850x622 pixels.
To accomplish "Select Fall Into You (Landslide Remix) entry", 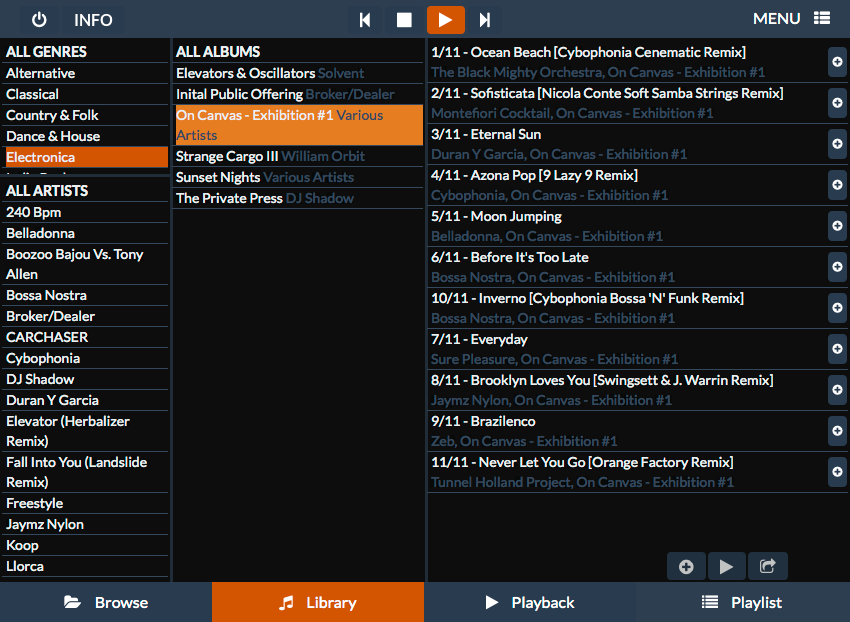I will tap(86, 472).
